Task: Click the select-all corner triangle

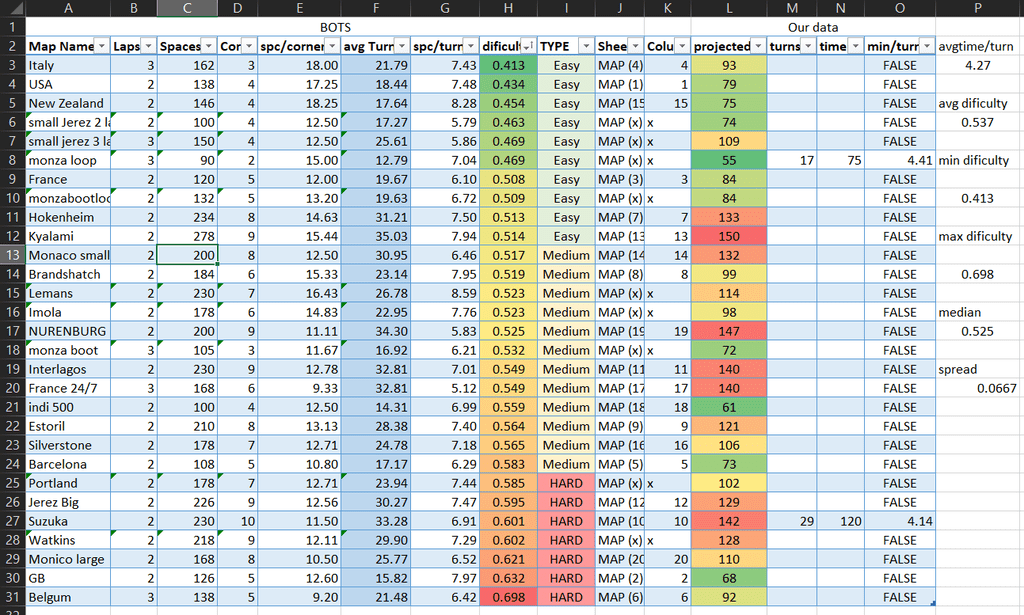Action: point(12,8)
